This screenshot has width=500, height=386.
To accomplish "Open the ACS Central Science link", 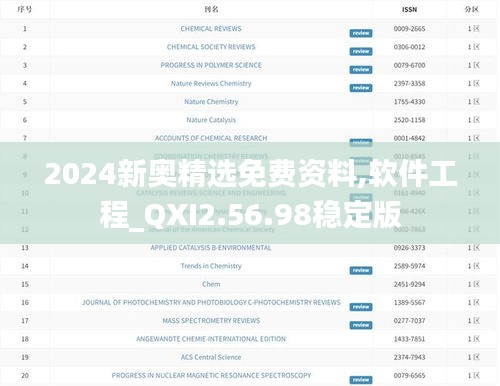I will (x=211, y=357).
